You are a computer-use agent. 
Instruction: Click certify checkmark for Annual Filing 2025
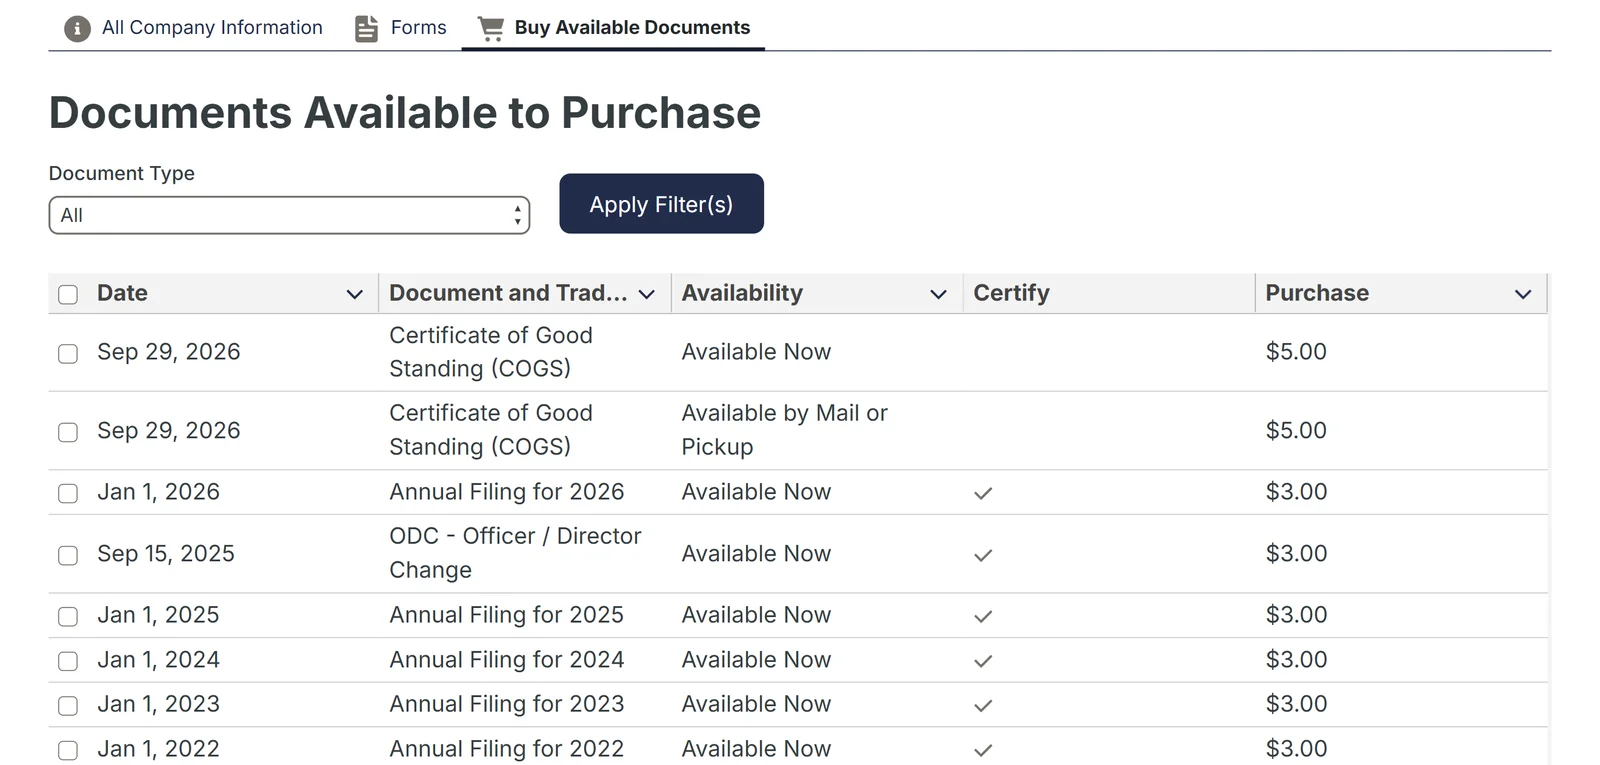click(x=983, y=616)
